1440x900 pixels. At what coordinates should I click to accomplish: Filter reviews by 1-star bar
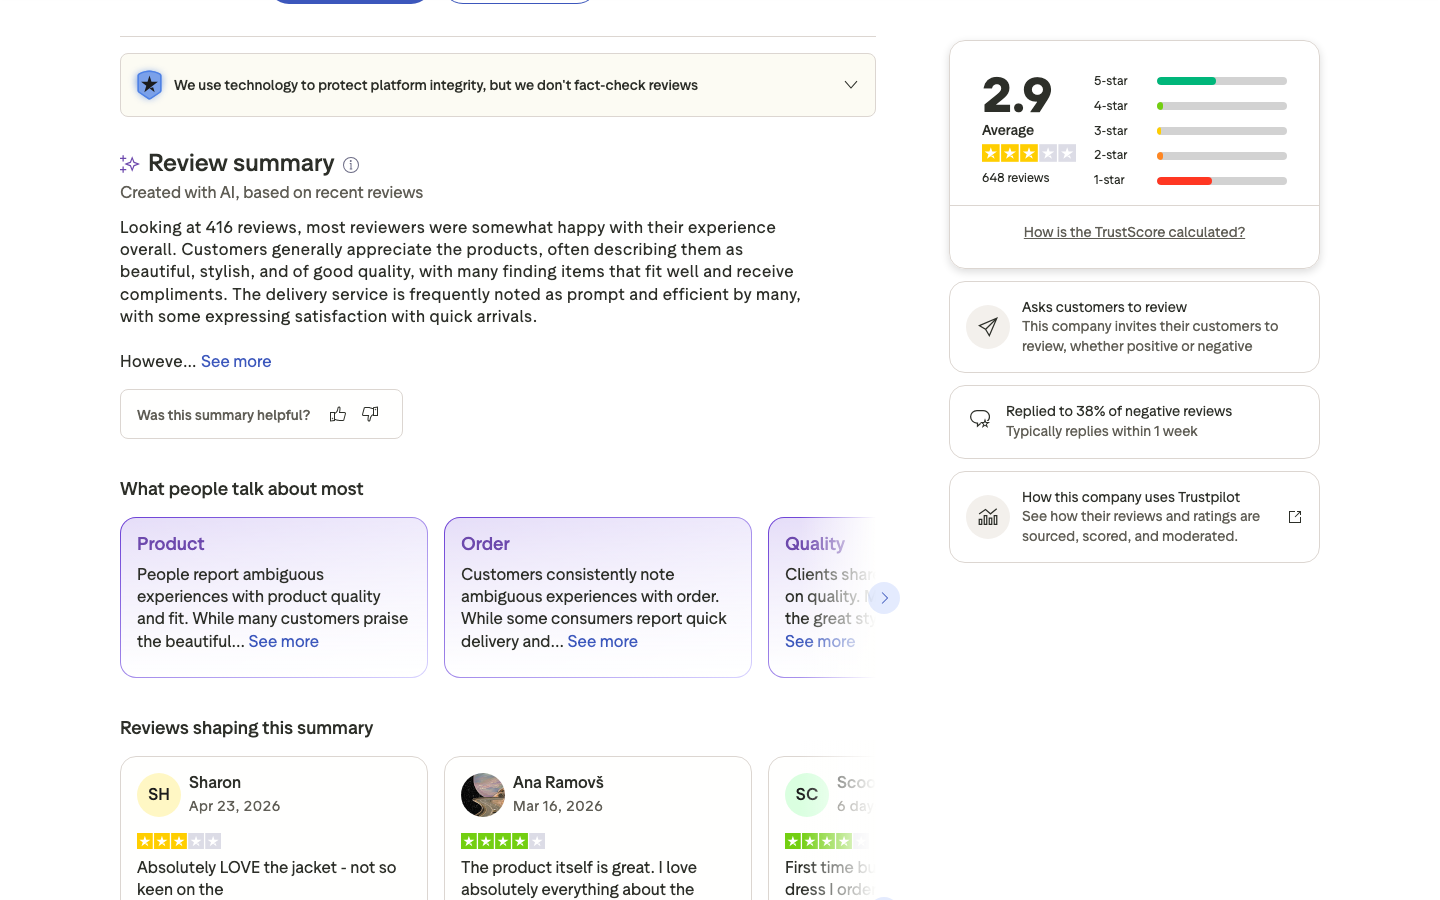(1222, 181)
